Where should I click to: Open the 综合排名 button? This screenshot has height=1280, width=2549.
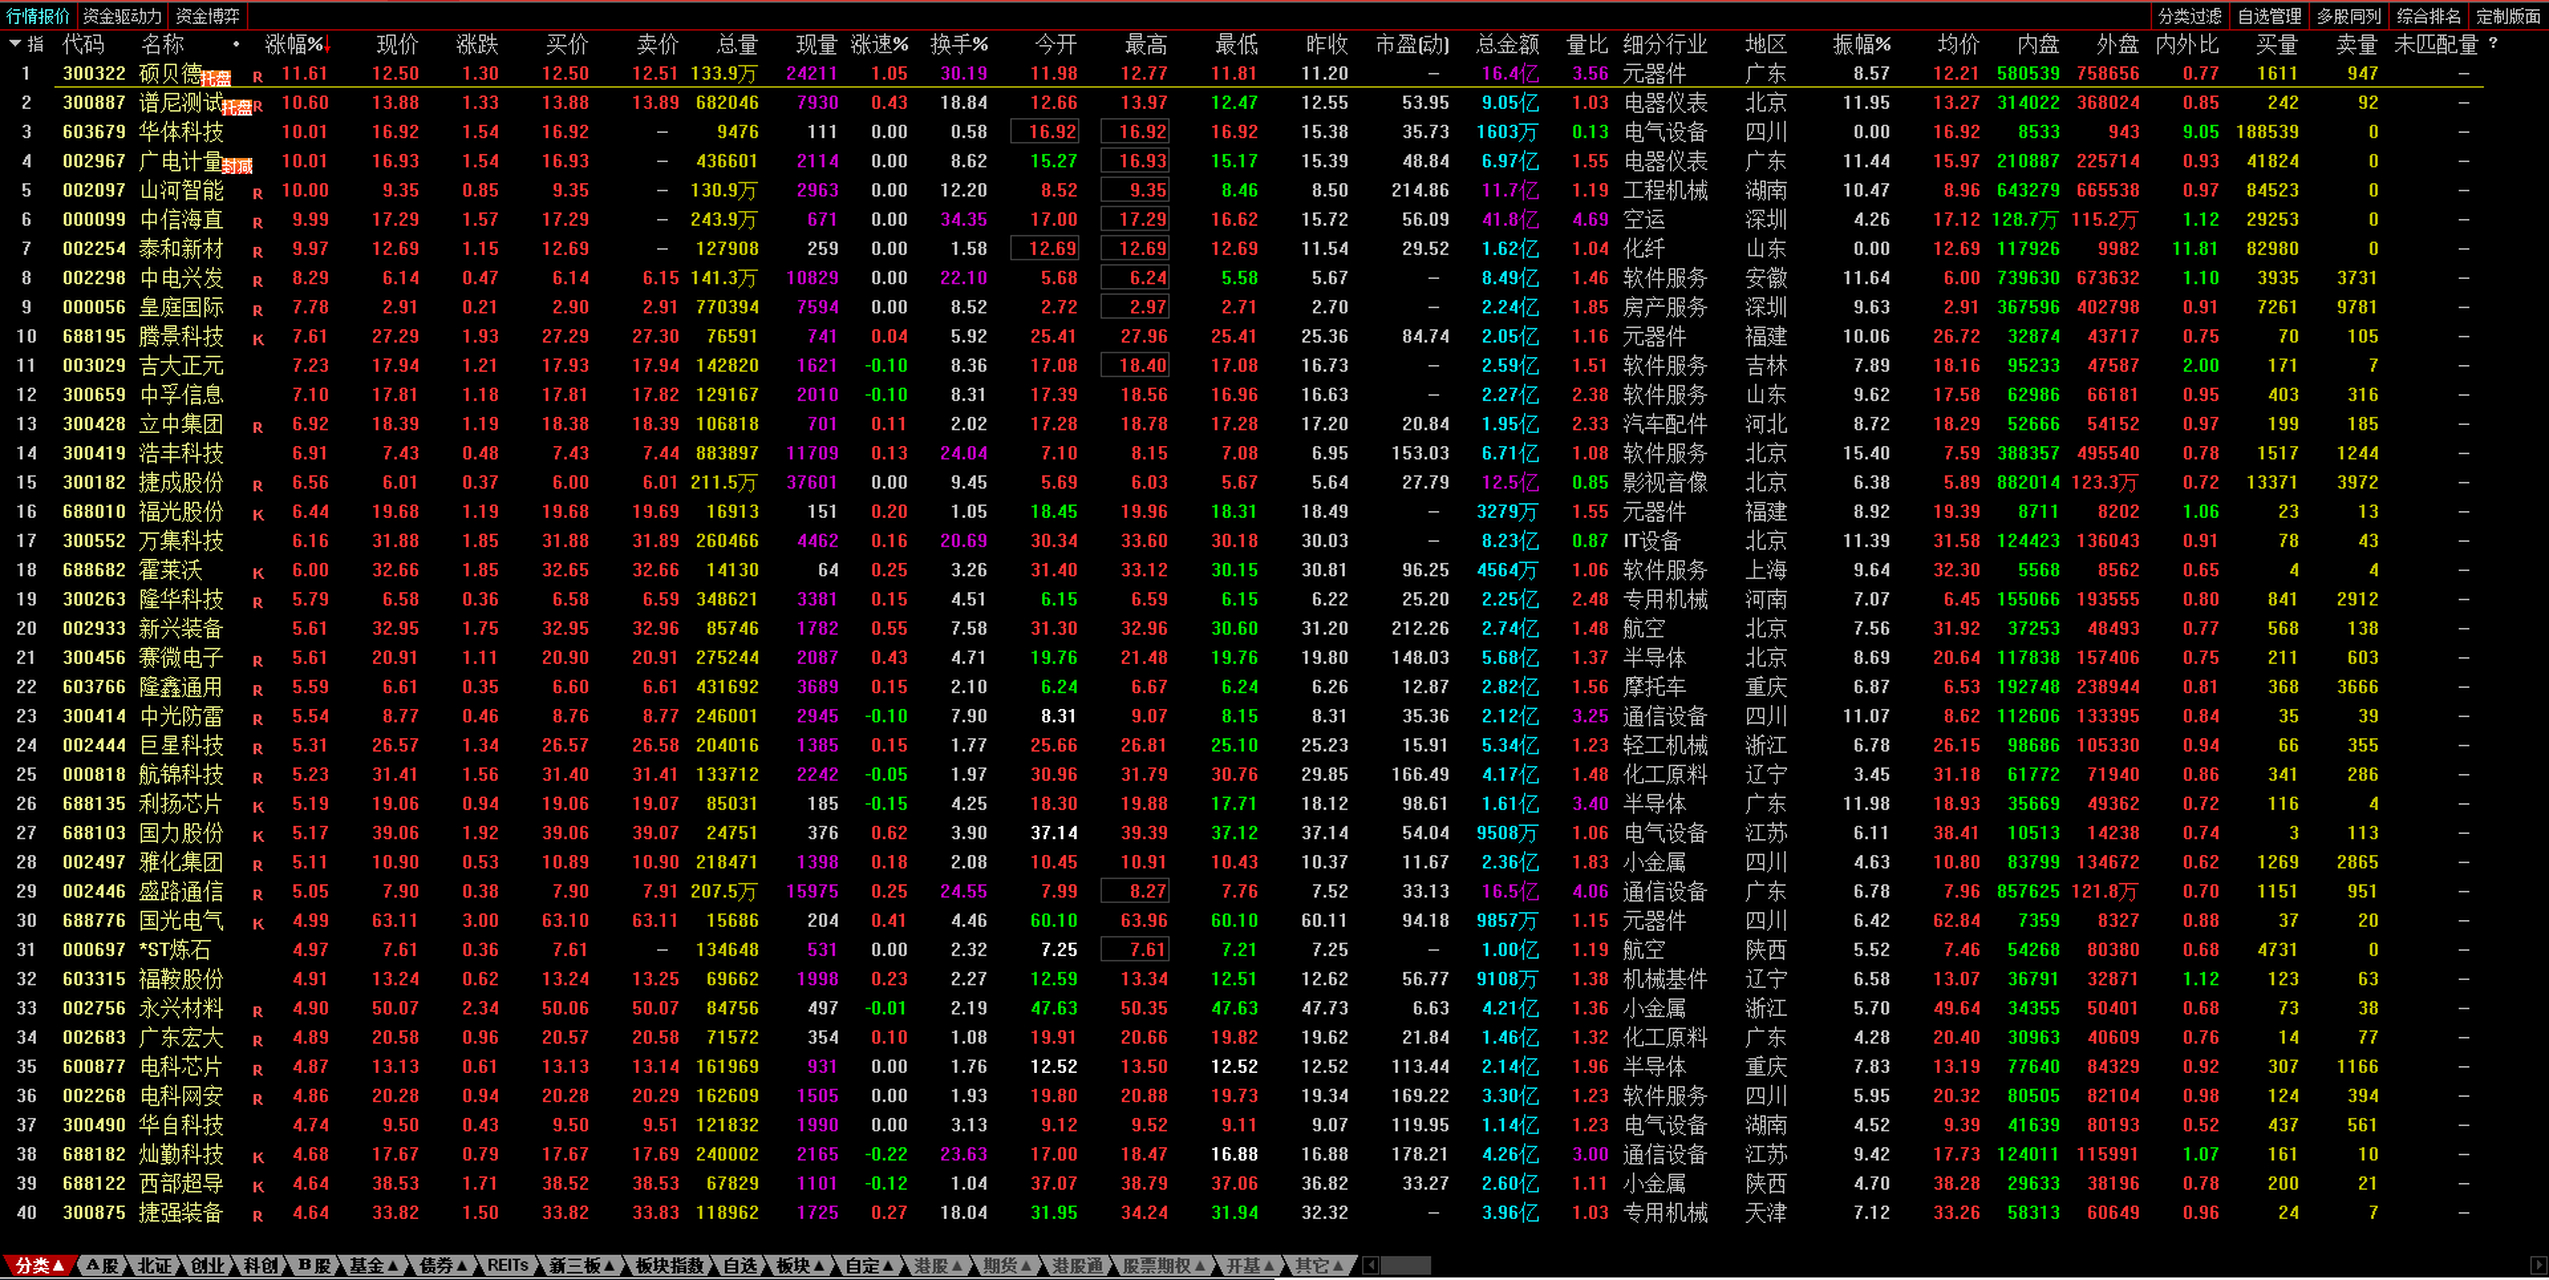coord(2429,16)
